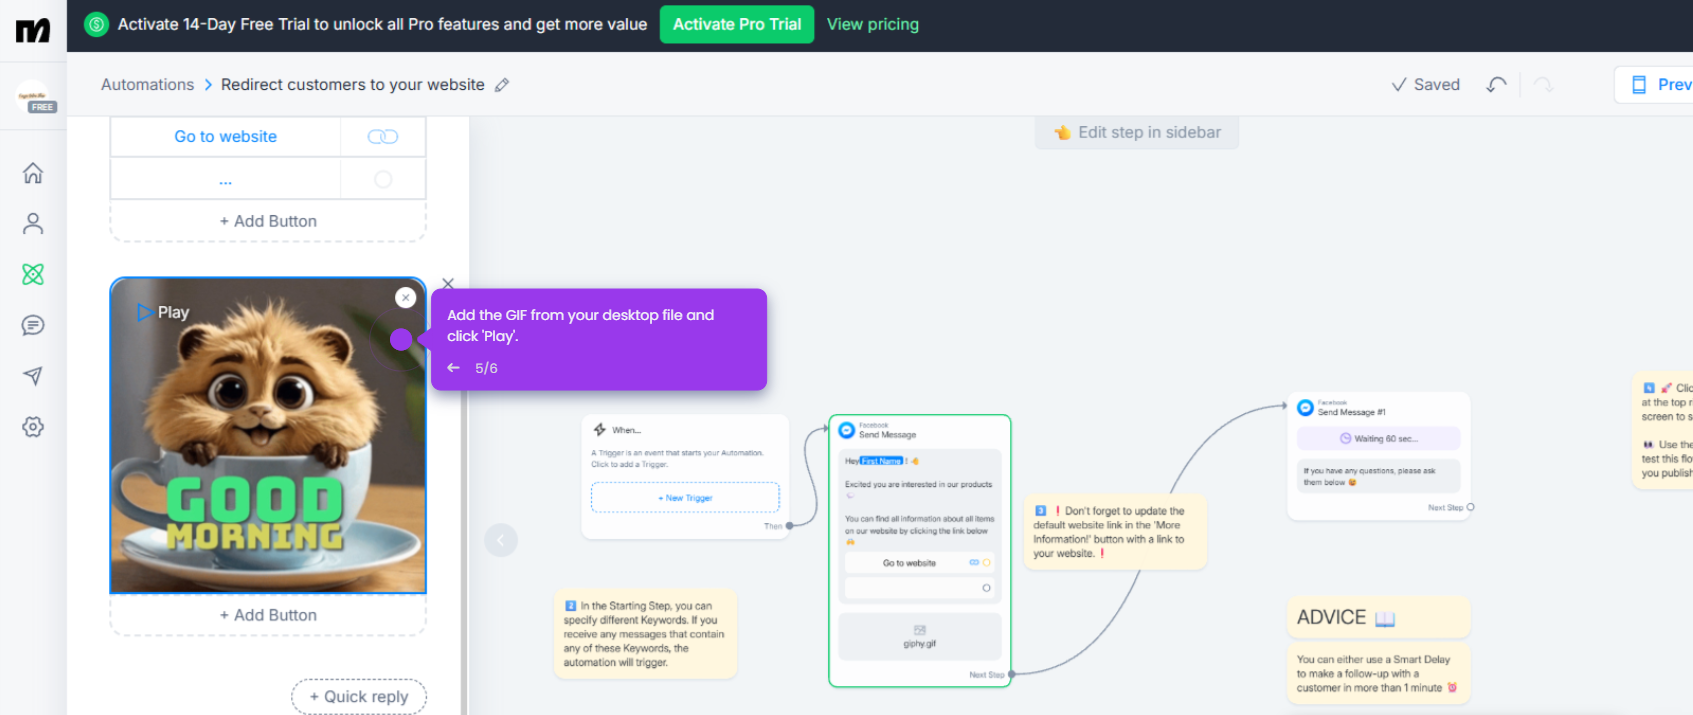
Task: Click the pencil to rename automation
Action: pos(502,85)
